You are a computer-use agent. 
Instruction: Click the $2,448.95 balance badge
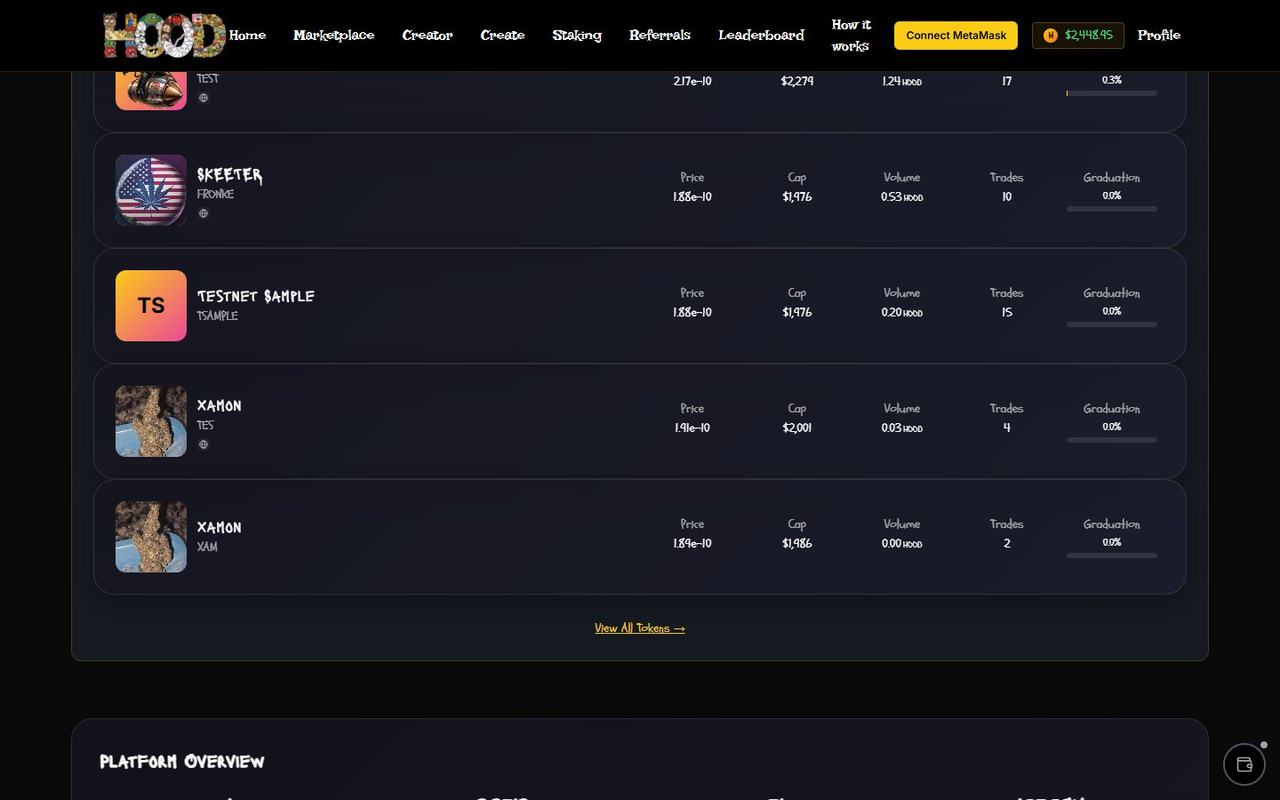click(x=1078, y=35)
